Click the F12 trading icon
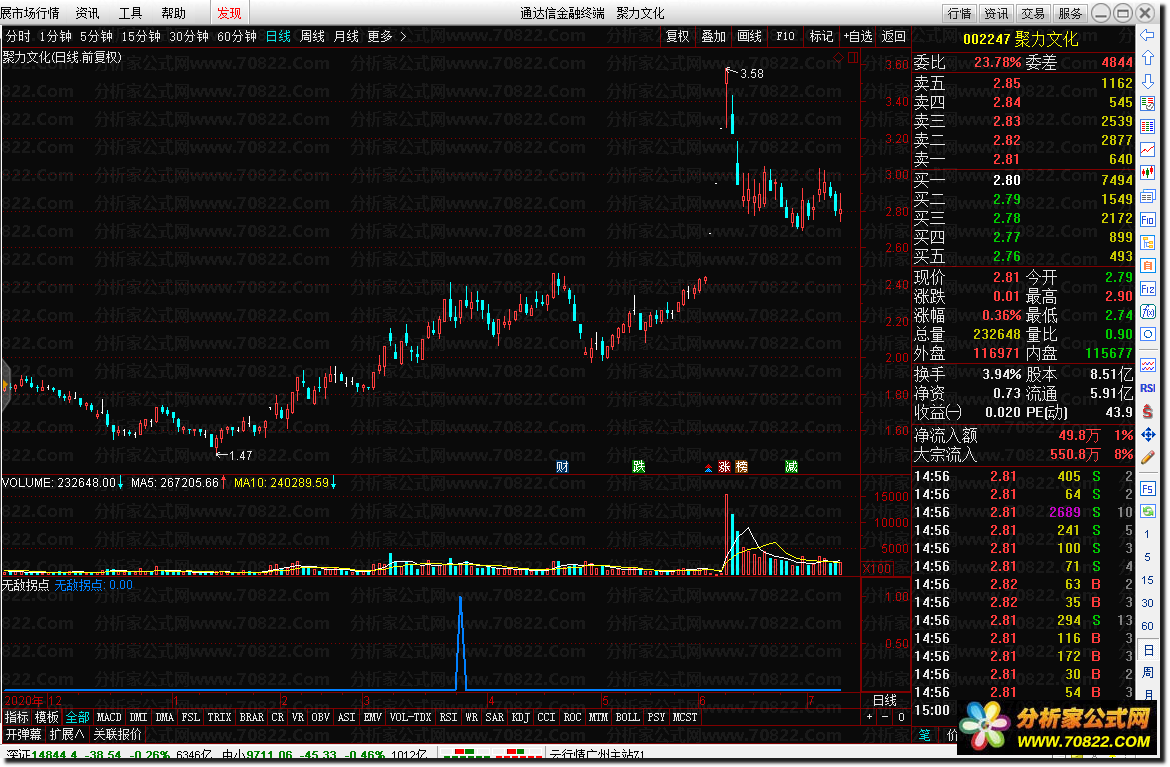 point(1148,289)
